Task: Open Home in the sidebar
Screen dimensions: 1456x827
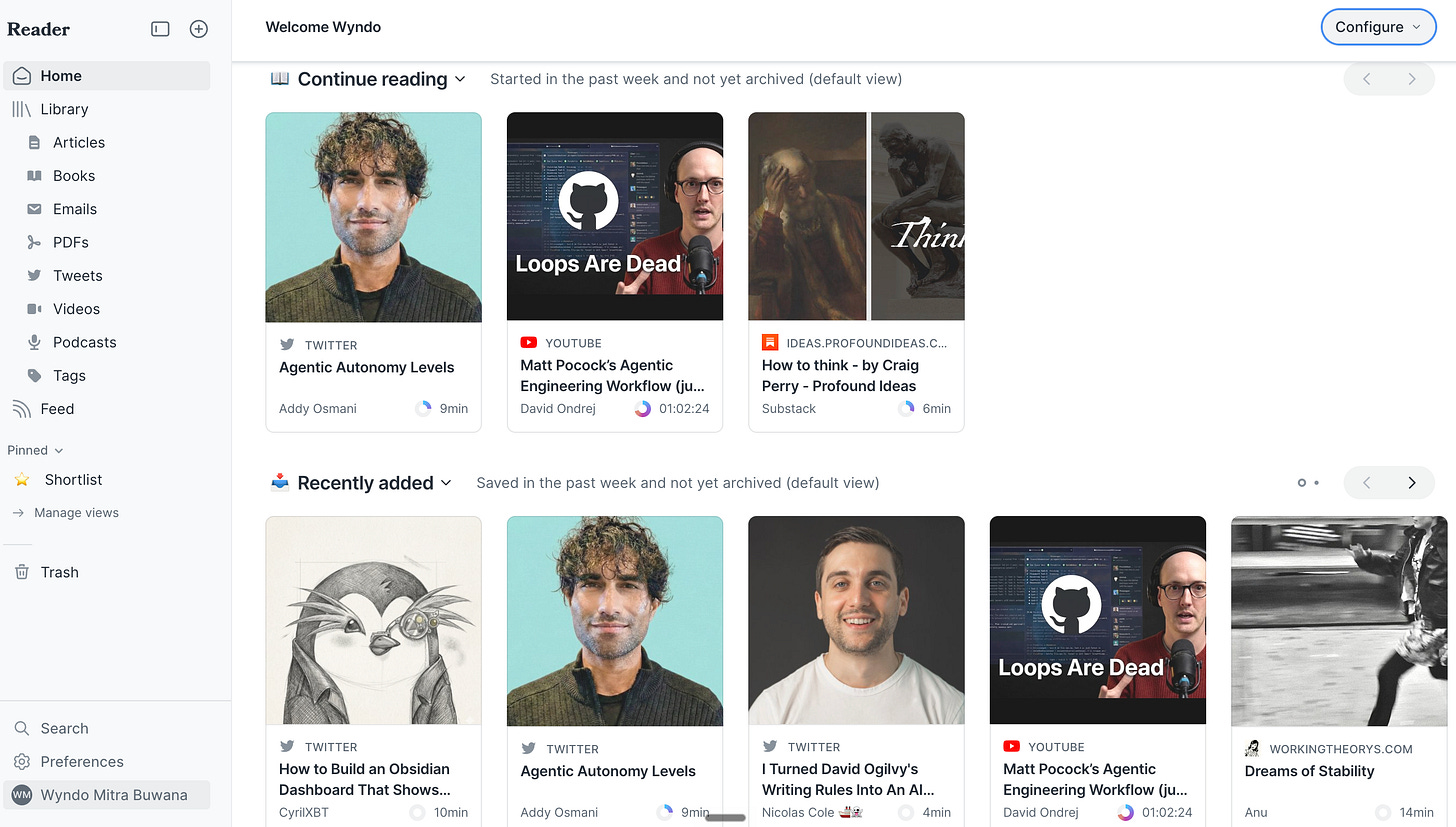Action: (x=106, y=76)
